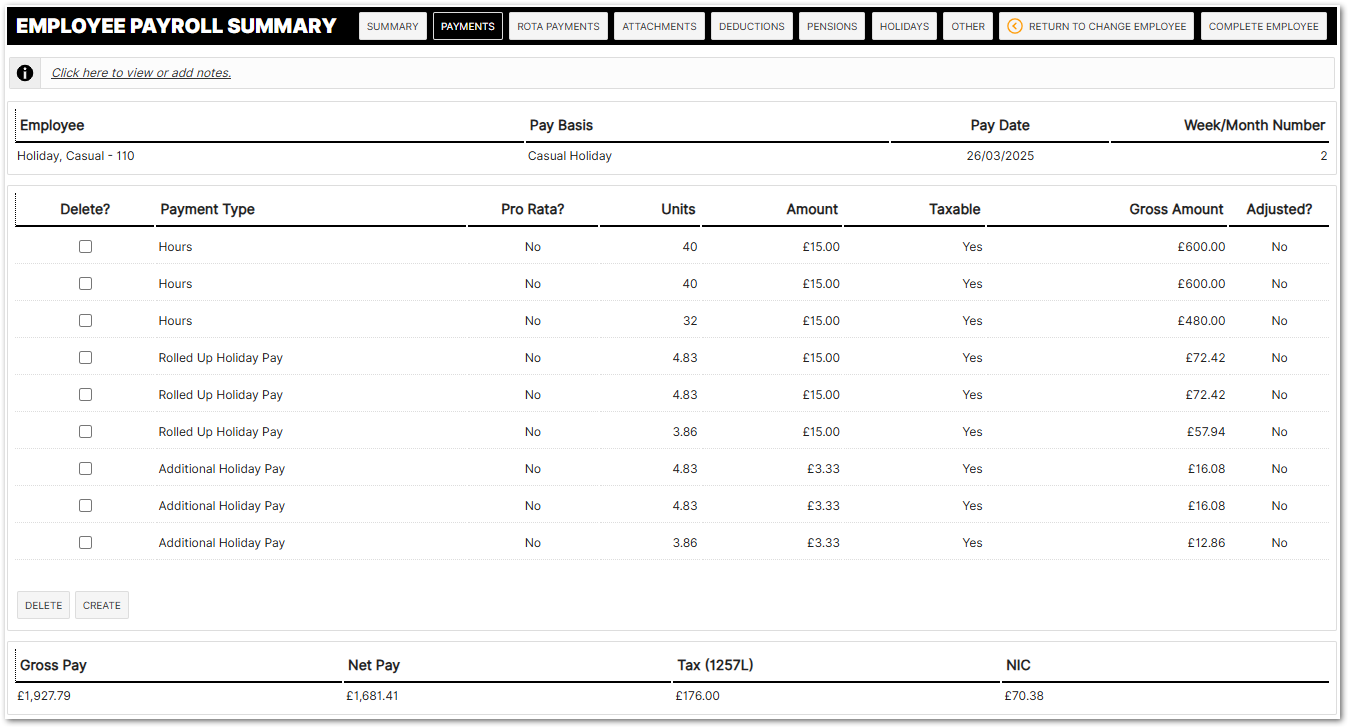Open the view or add notes link
Screen dimensions: 1349x728
(141, 73)
